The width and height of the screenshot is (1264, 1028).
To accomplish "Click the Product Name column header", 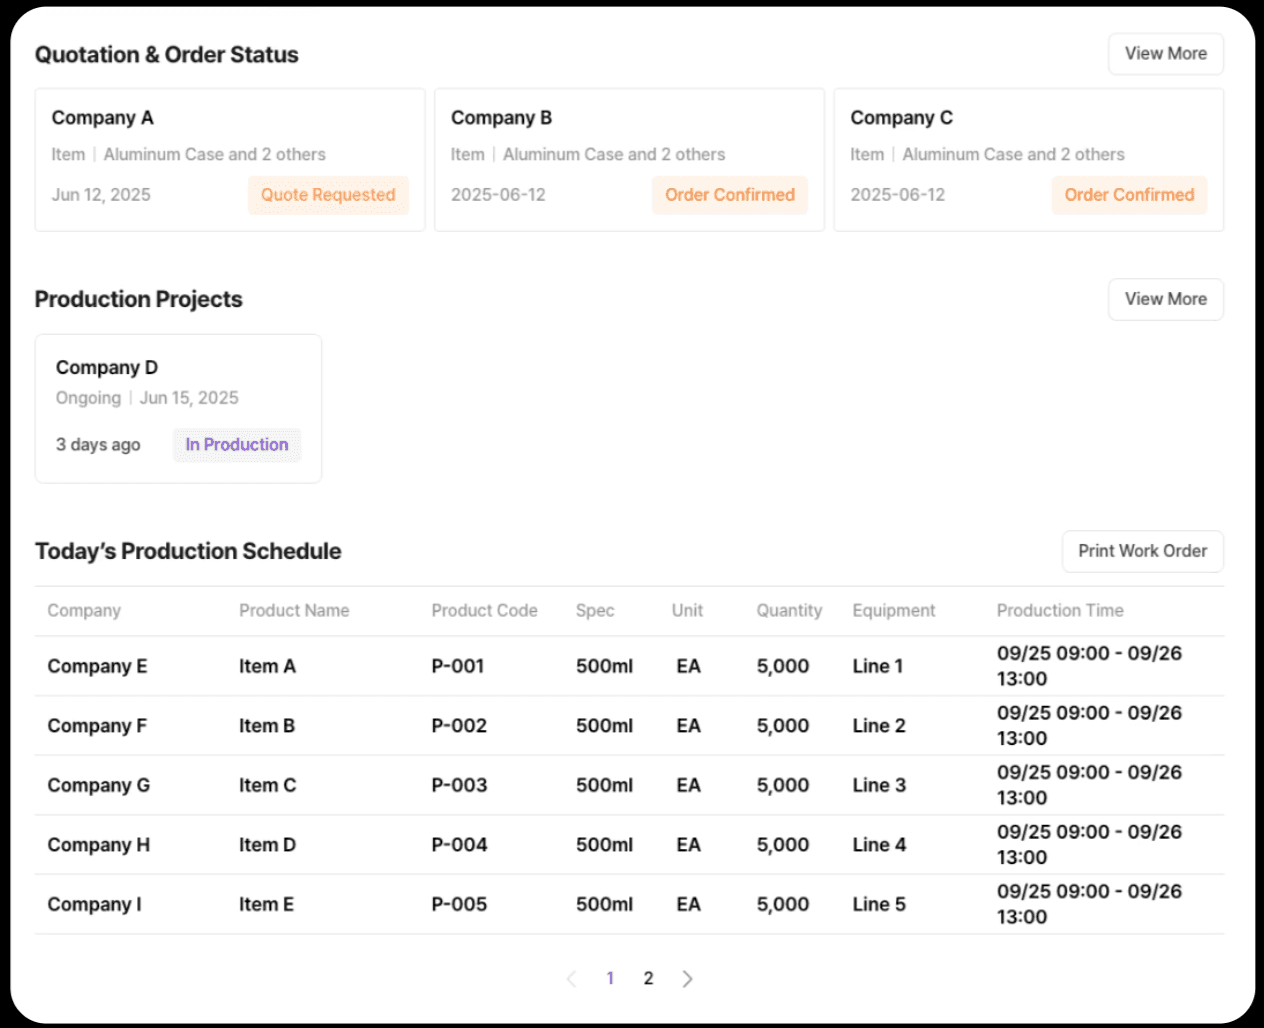I will 294,611.
